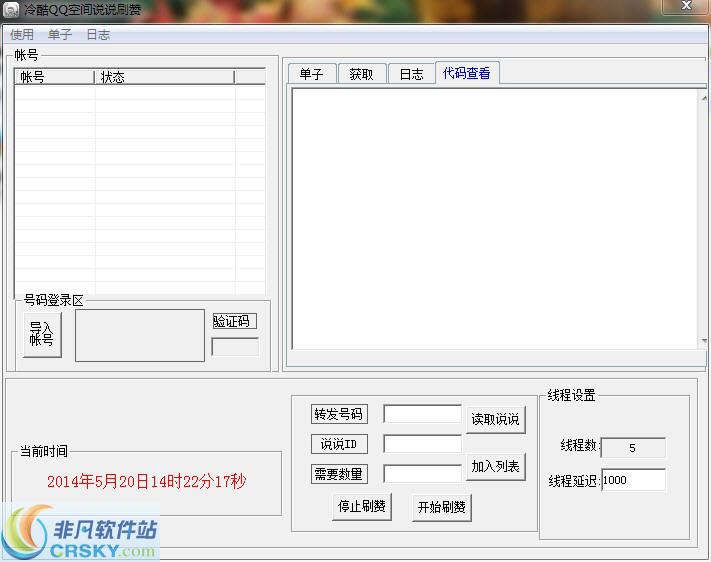Viewport: 711px width, 562px height.
Task: Click the 验证码 label
Action: point(234,321)
